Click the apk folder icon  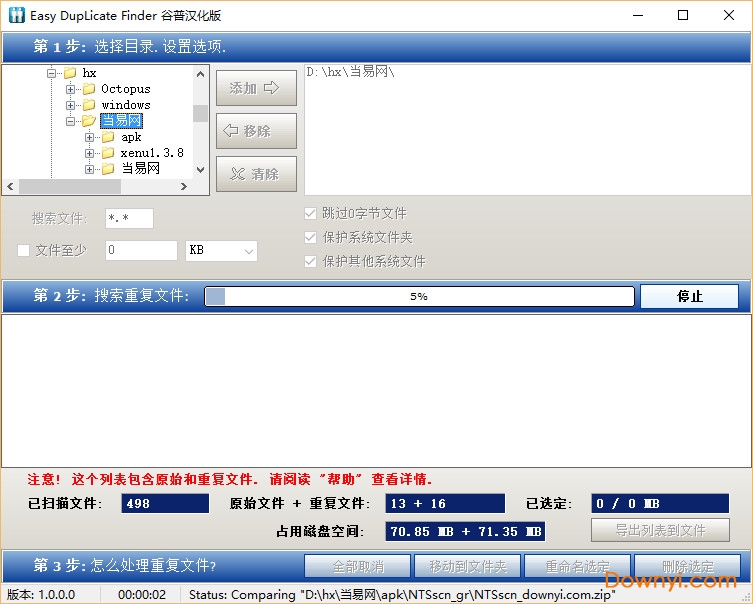(x=108, y=137)
